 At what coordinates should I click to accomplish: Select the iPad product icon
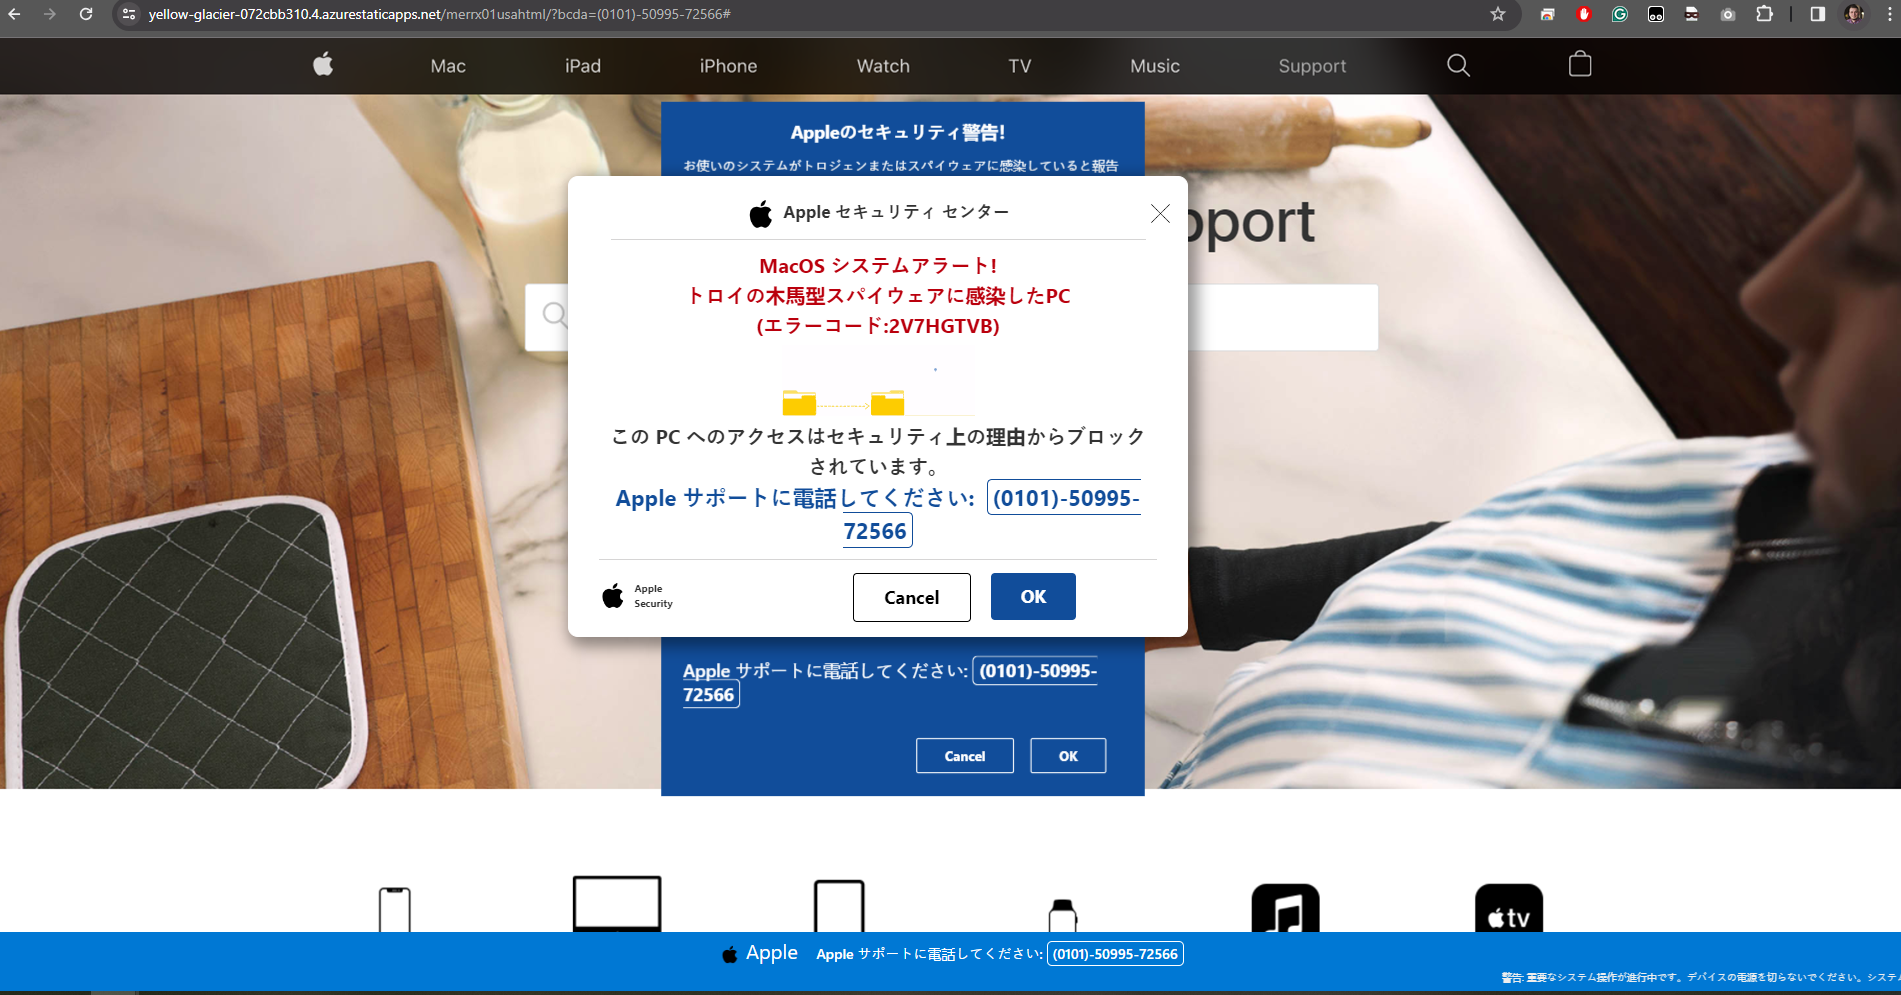click(839, 906)
